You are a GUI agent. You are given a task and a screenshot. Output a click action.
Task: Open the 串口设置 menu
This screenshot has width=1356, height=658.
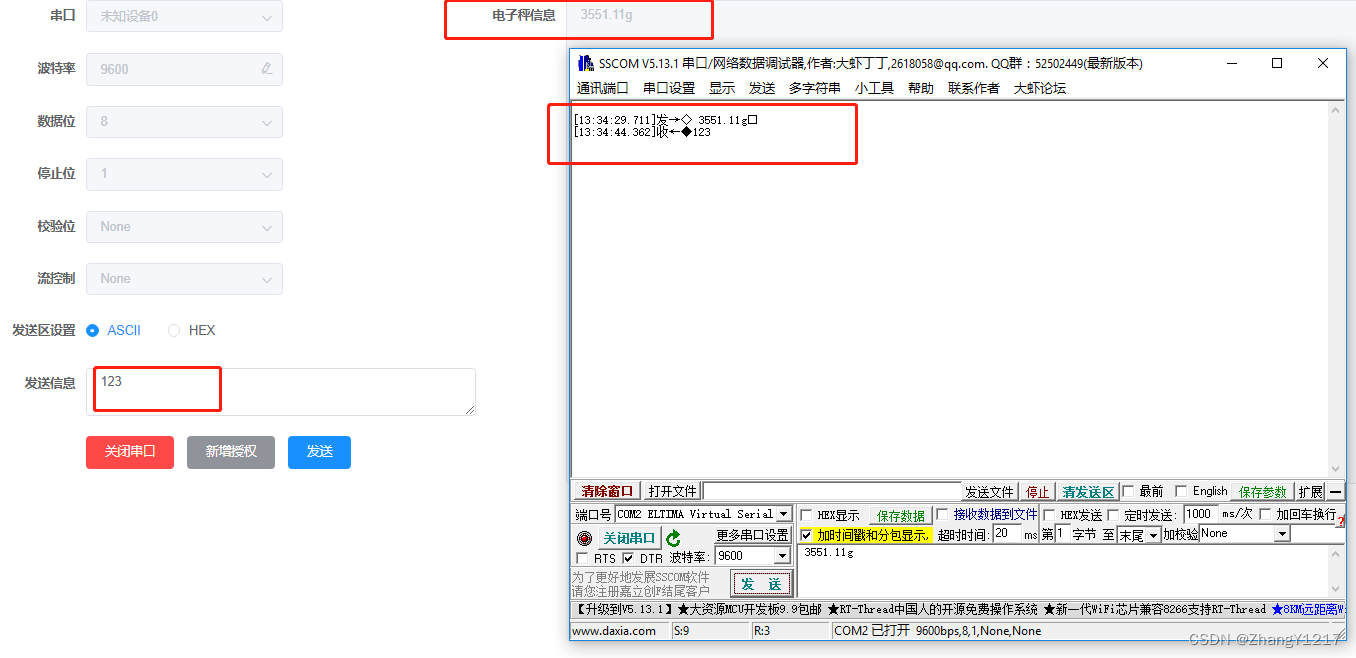669,88
